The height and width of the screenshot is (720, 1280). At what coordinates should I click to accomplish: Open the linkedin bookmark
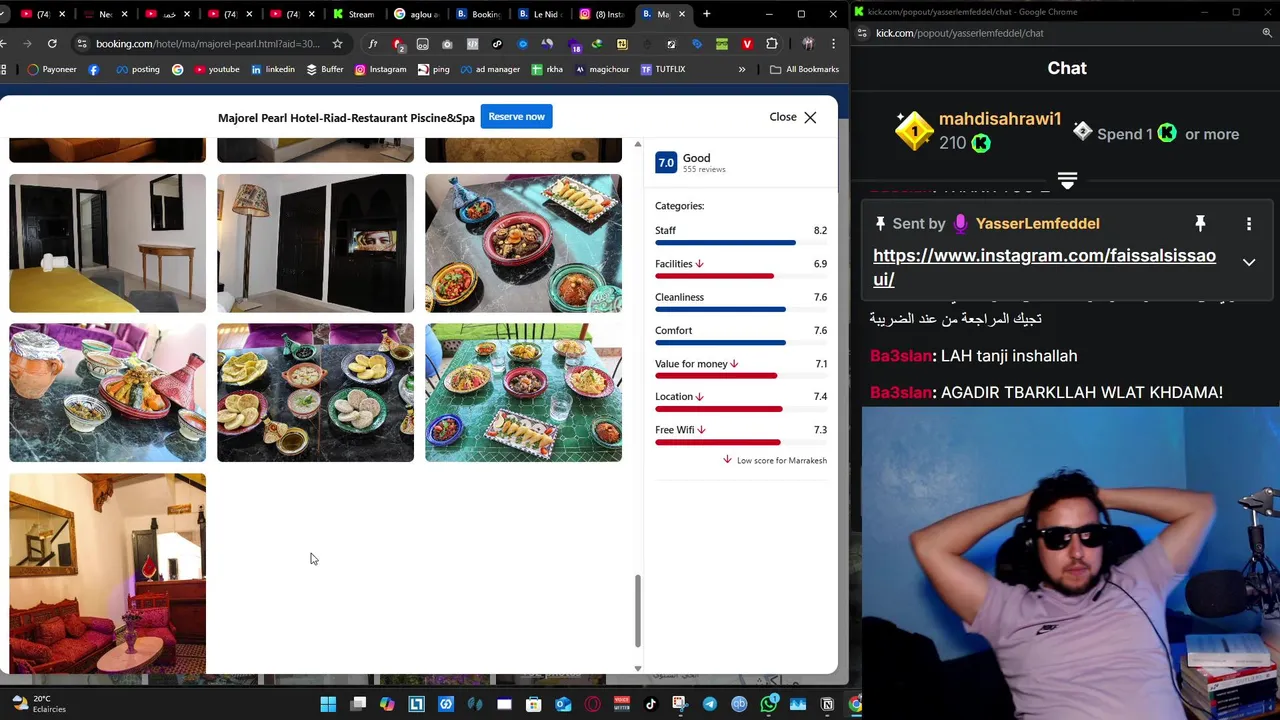coord(273,69)
